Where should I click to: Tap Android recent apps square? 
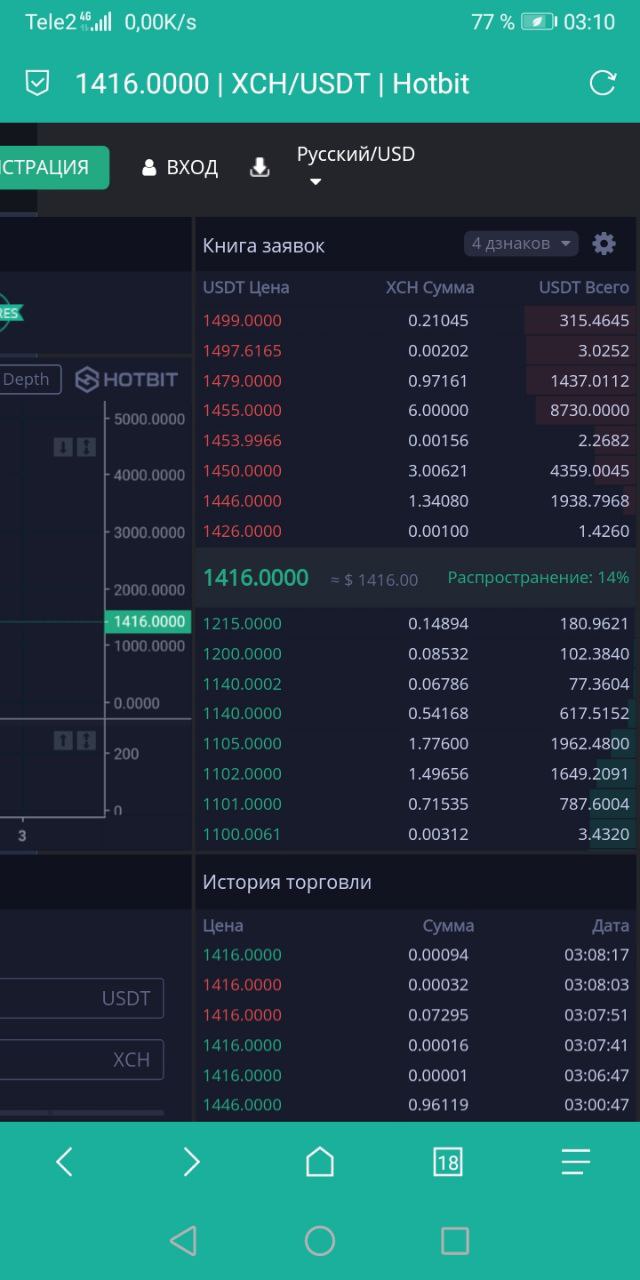tap(455, 1241)
